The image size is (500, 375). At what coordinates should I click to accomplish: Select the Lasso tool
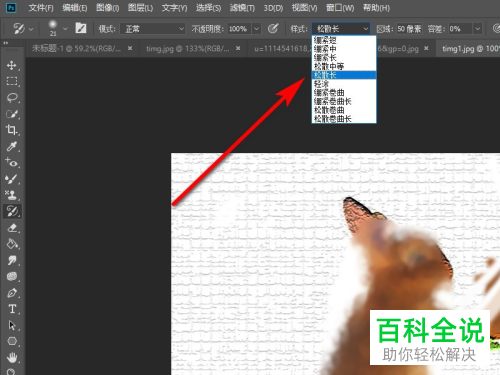(x=12, y=98)
